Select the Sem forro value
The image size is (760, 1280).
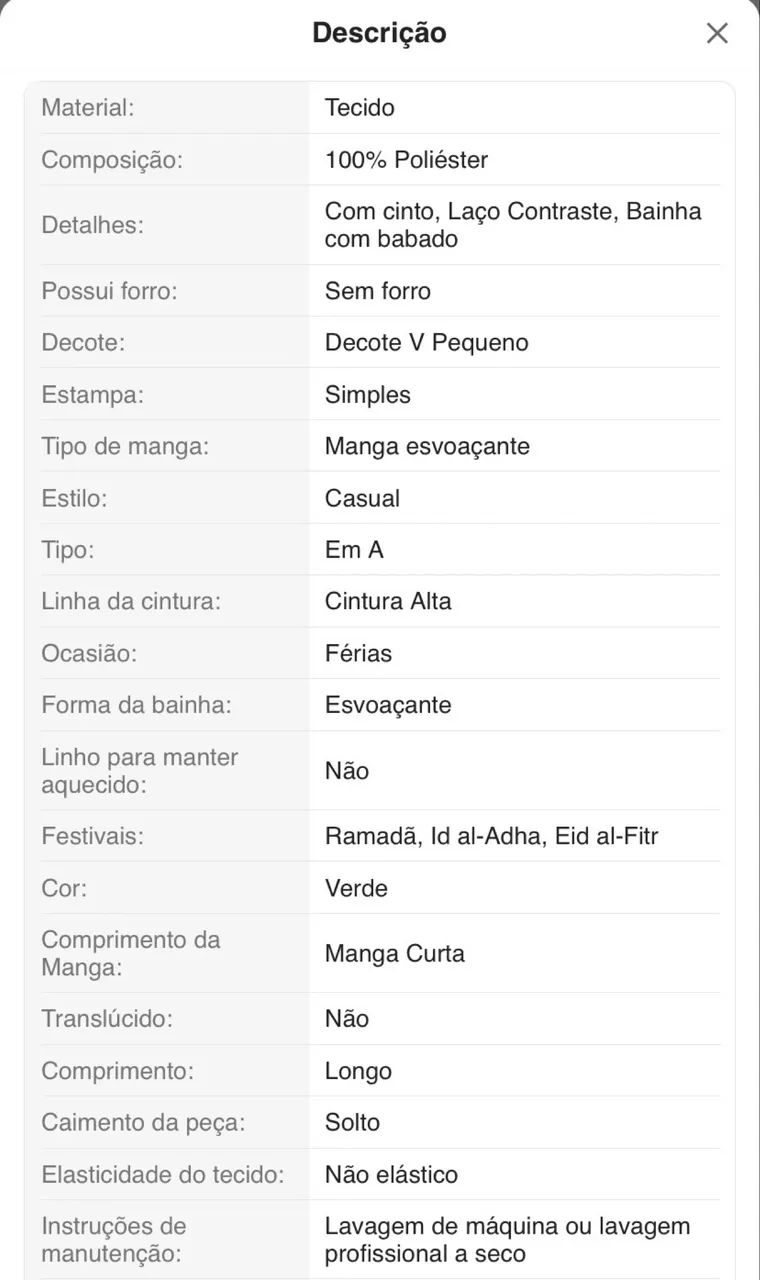point(378,291)
